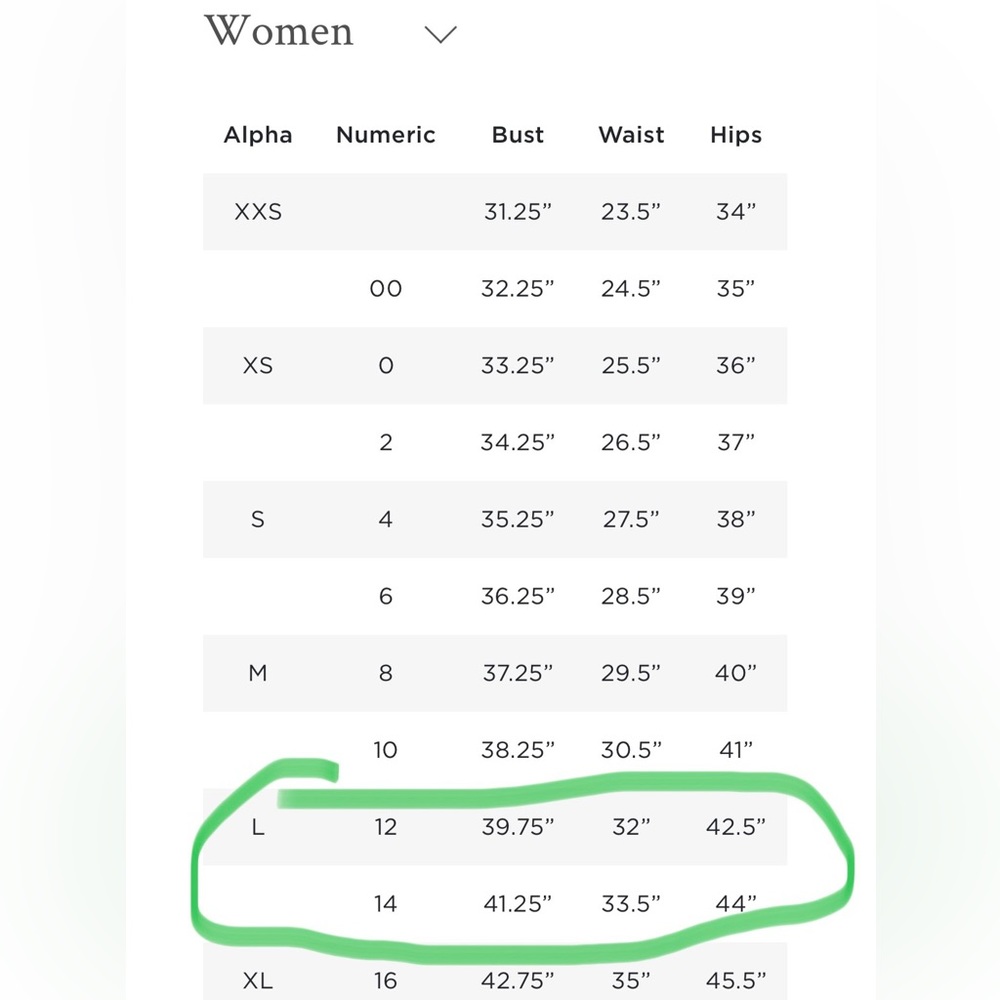Select numeric size 10 cell

(386, 750)
